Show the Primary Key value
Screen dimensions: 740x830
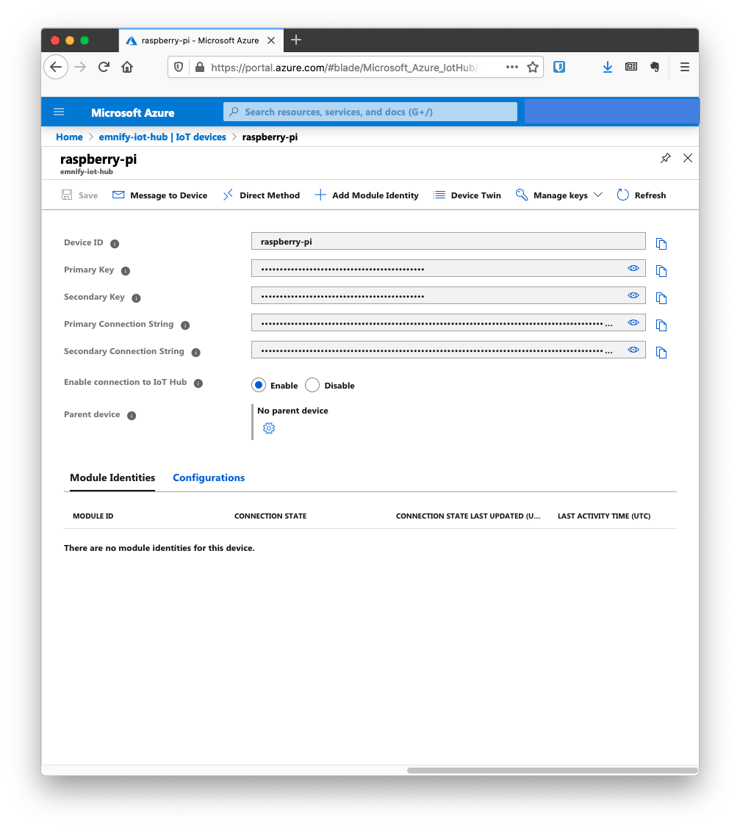[x=633, y=268]
